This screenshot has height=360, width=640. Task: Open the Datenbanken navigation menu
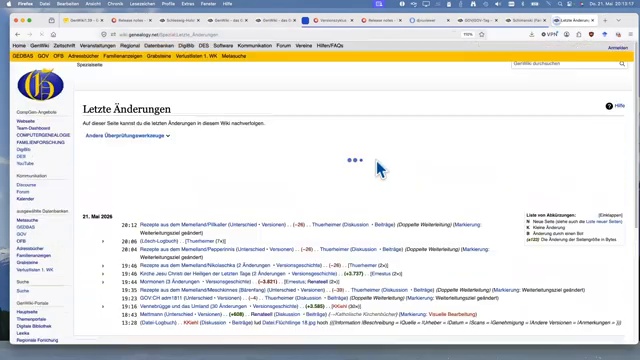159,46
